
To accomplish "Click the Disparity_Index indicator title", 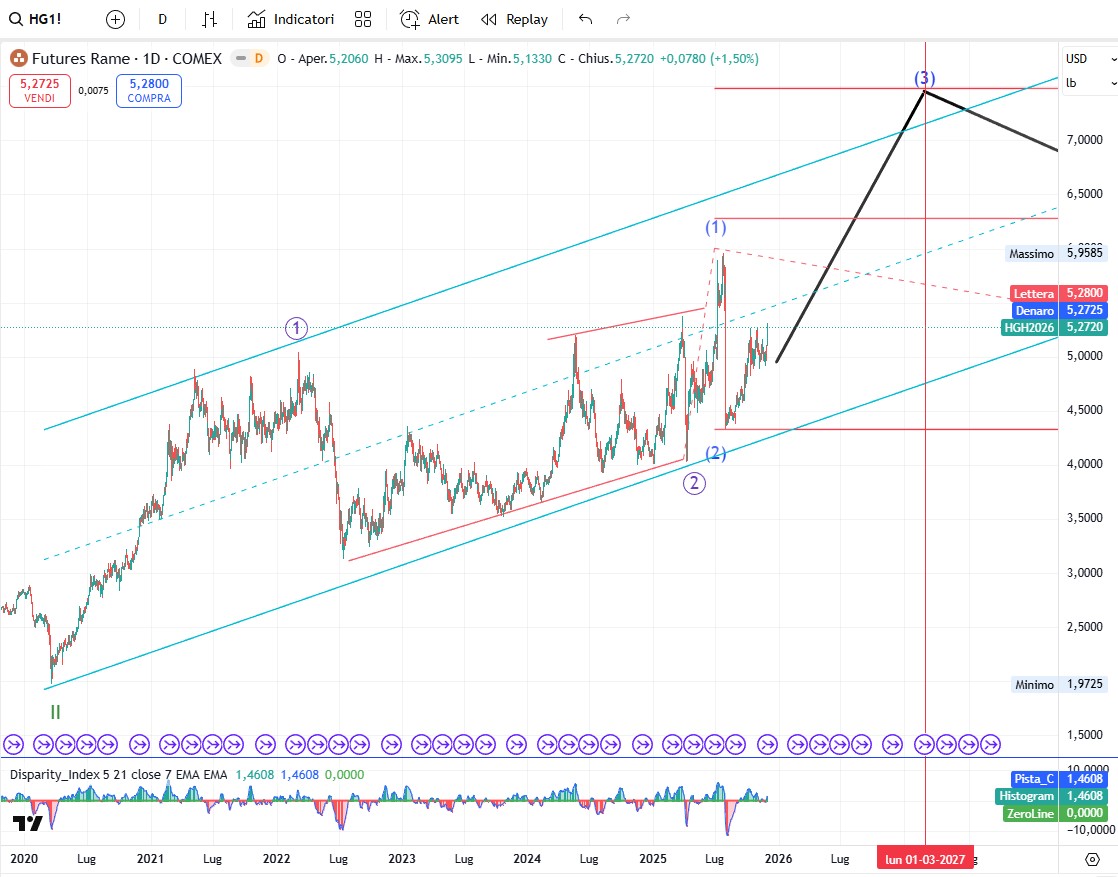I will click(x=118, y=774).
